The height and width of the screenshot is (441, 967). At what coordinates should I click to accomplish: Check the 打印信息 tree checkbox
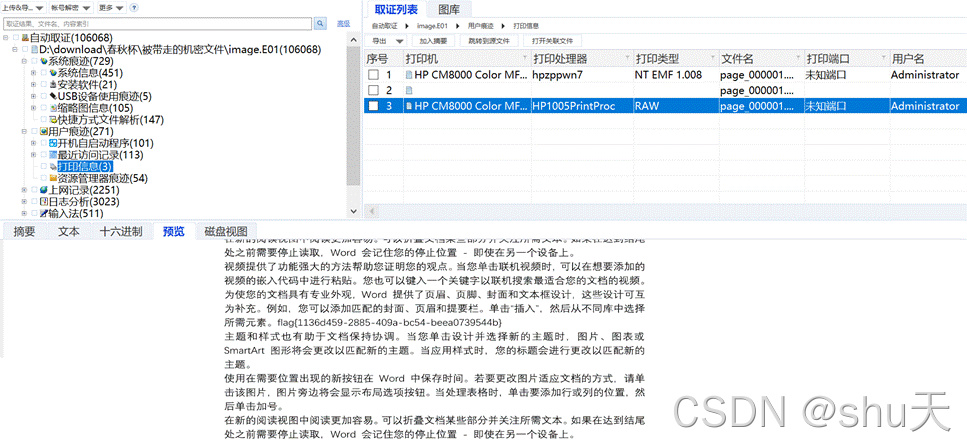44,167
